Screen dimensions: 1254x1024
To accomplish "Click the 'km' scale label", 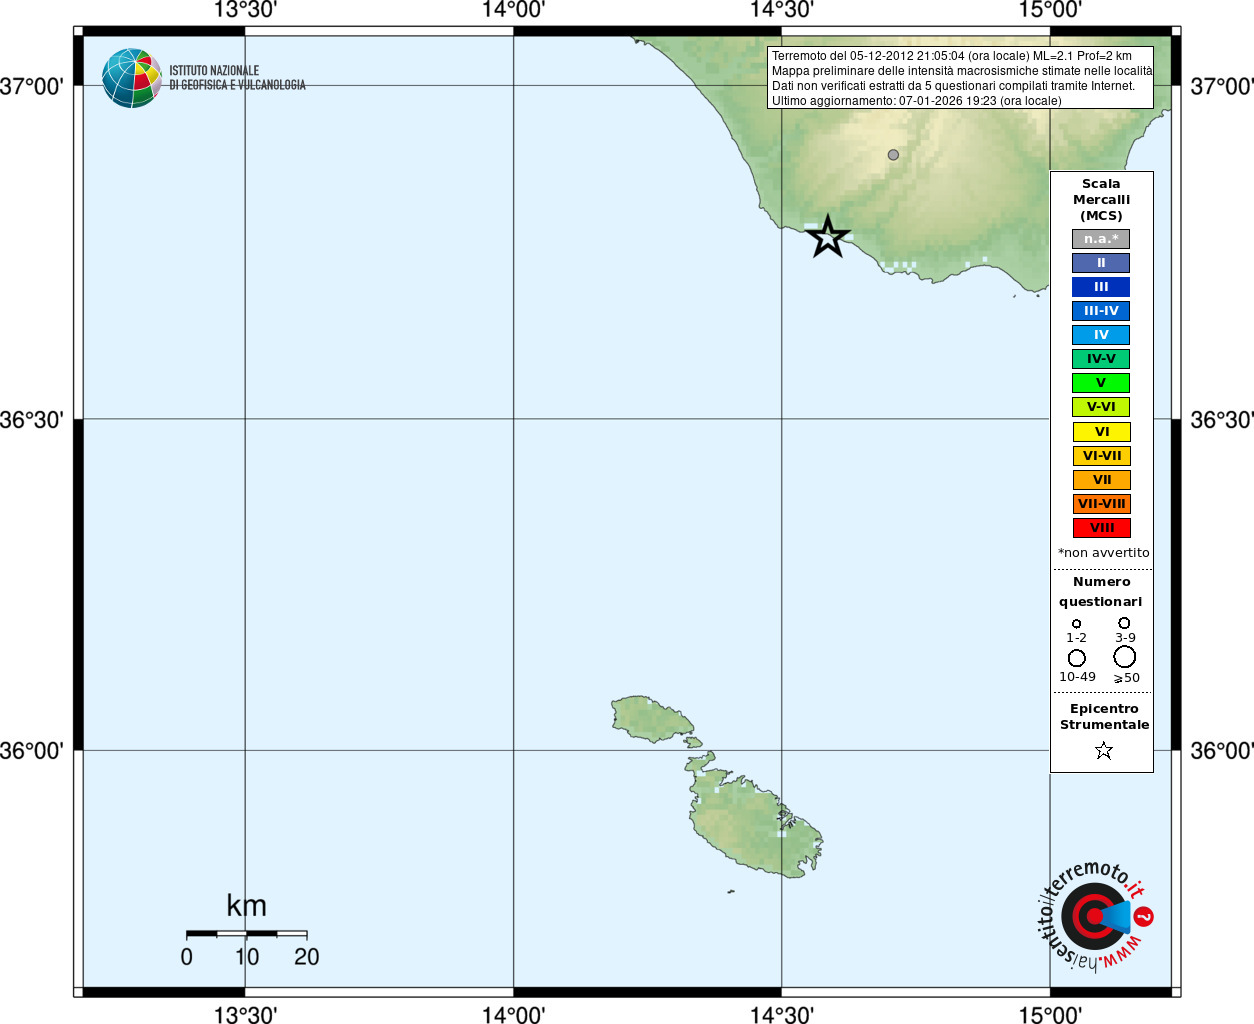I will click(x=246, y=906).
